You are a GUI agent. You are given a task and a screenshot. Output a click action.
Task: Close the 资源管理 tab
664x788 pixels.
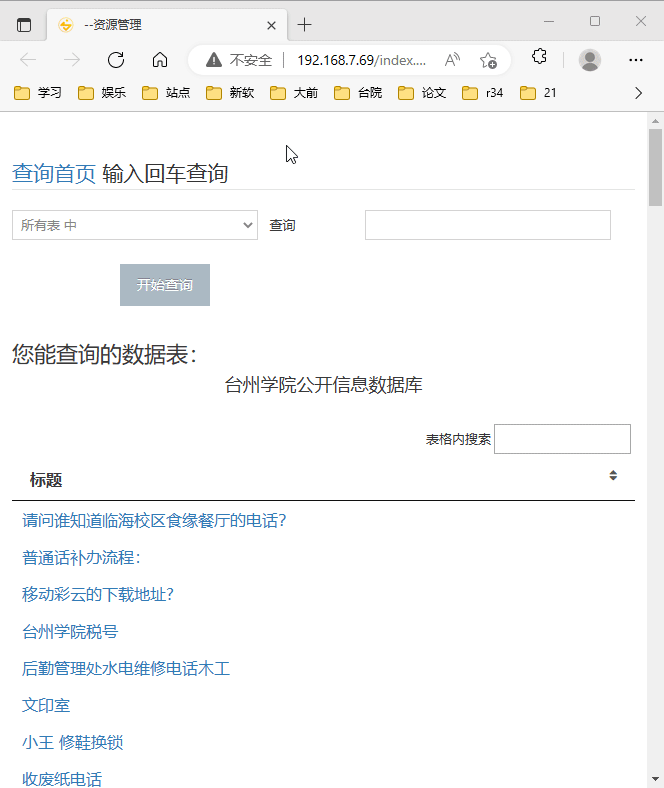click(271, 25)
